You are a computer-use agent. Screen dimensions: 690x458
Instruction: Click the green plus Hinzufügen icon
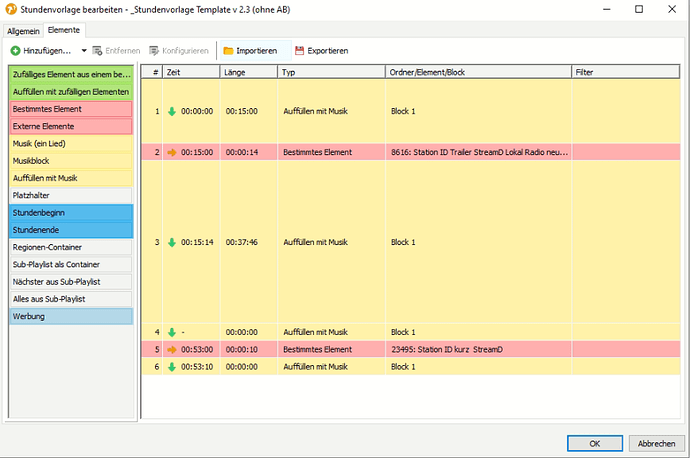tap(16, 50)
